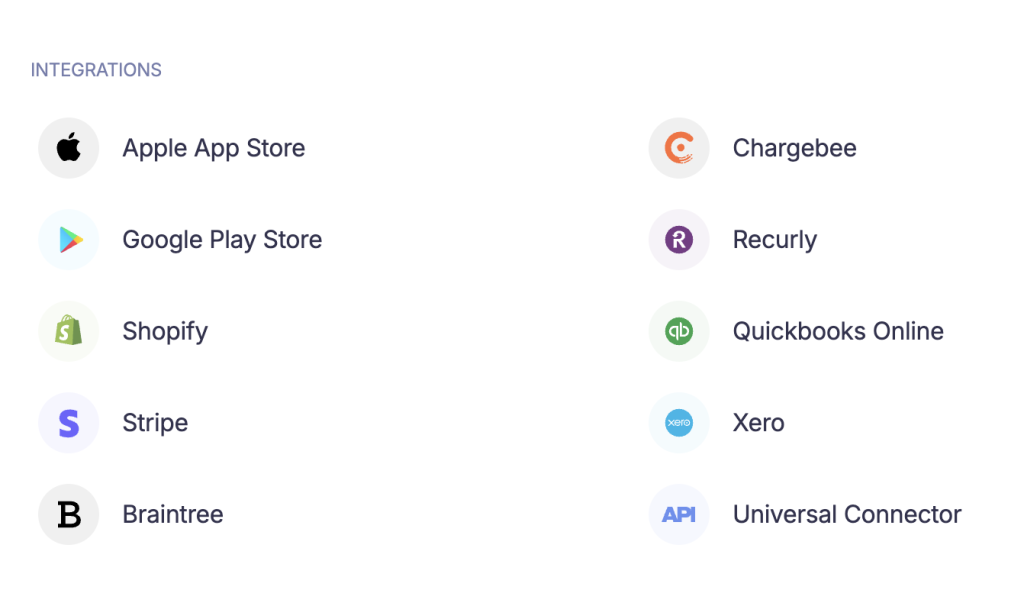Screen dimensions: 1024x606
Task: Choose the Quickbooks Online link
Action: tap(838, 331)
